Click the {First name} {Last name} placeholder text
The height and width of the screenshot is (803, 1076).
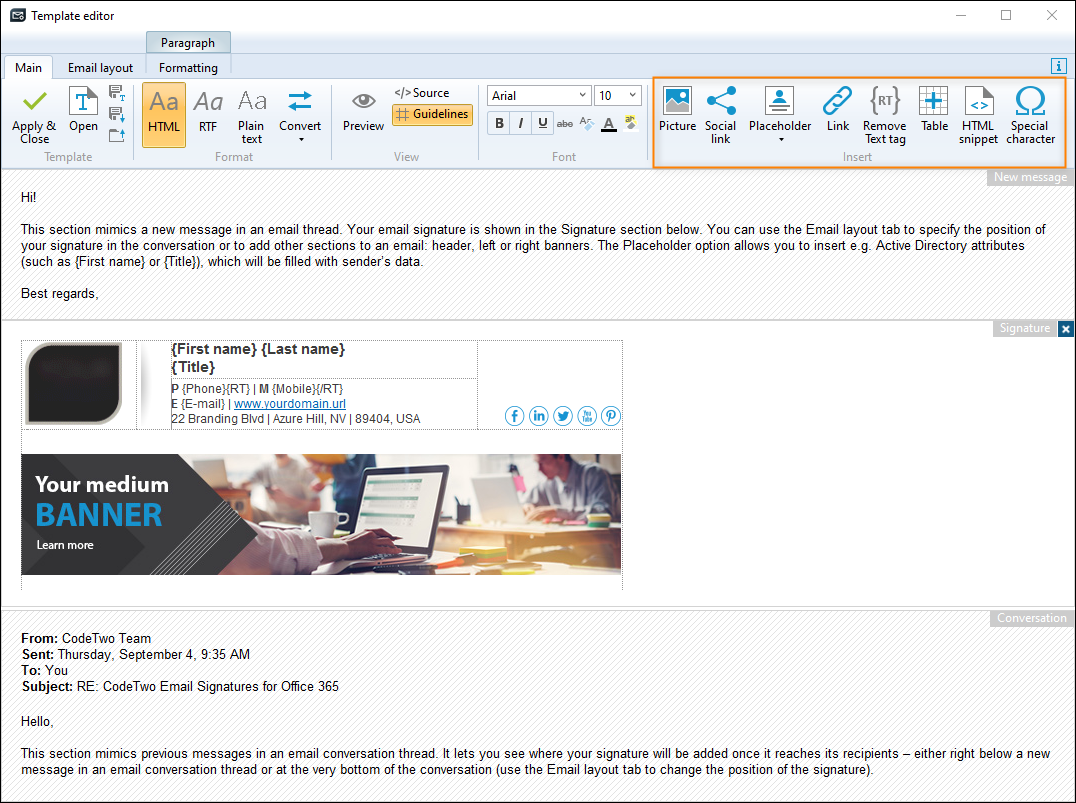(258, 349)
